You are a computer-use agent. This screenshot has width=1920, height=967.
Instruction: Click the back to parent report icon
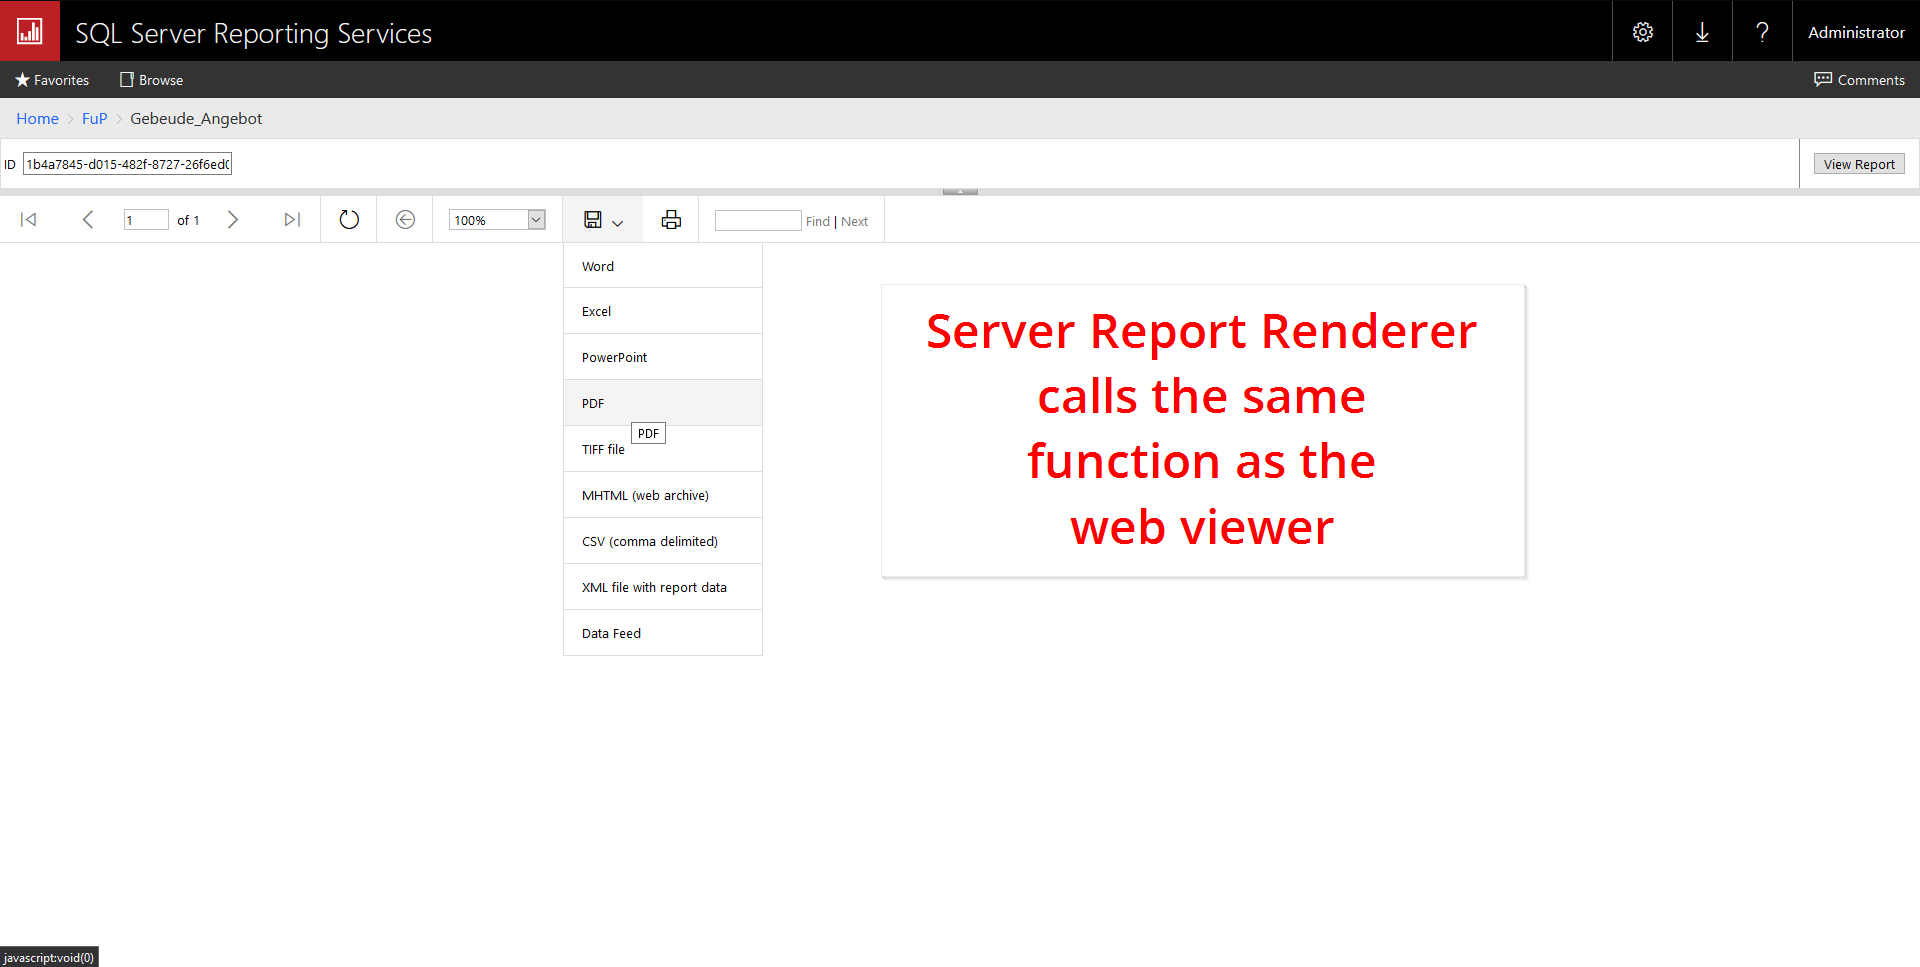[405, 220]
